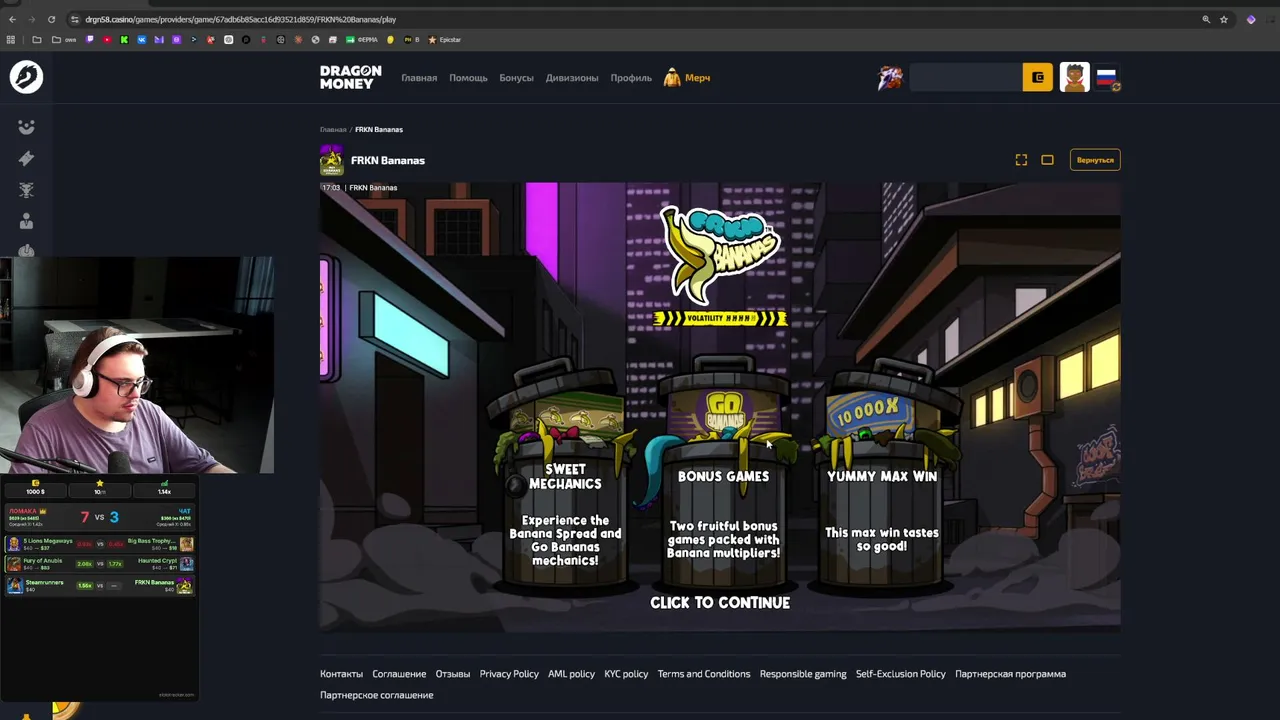This screenshot has width=1280, height=720.
Task: Open the Партнерская программа link
Action: pyautogui.click(x=1010, y=674)
